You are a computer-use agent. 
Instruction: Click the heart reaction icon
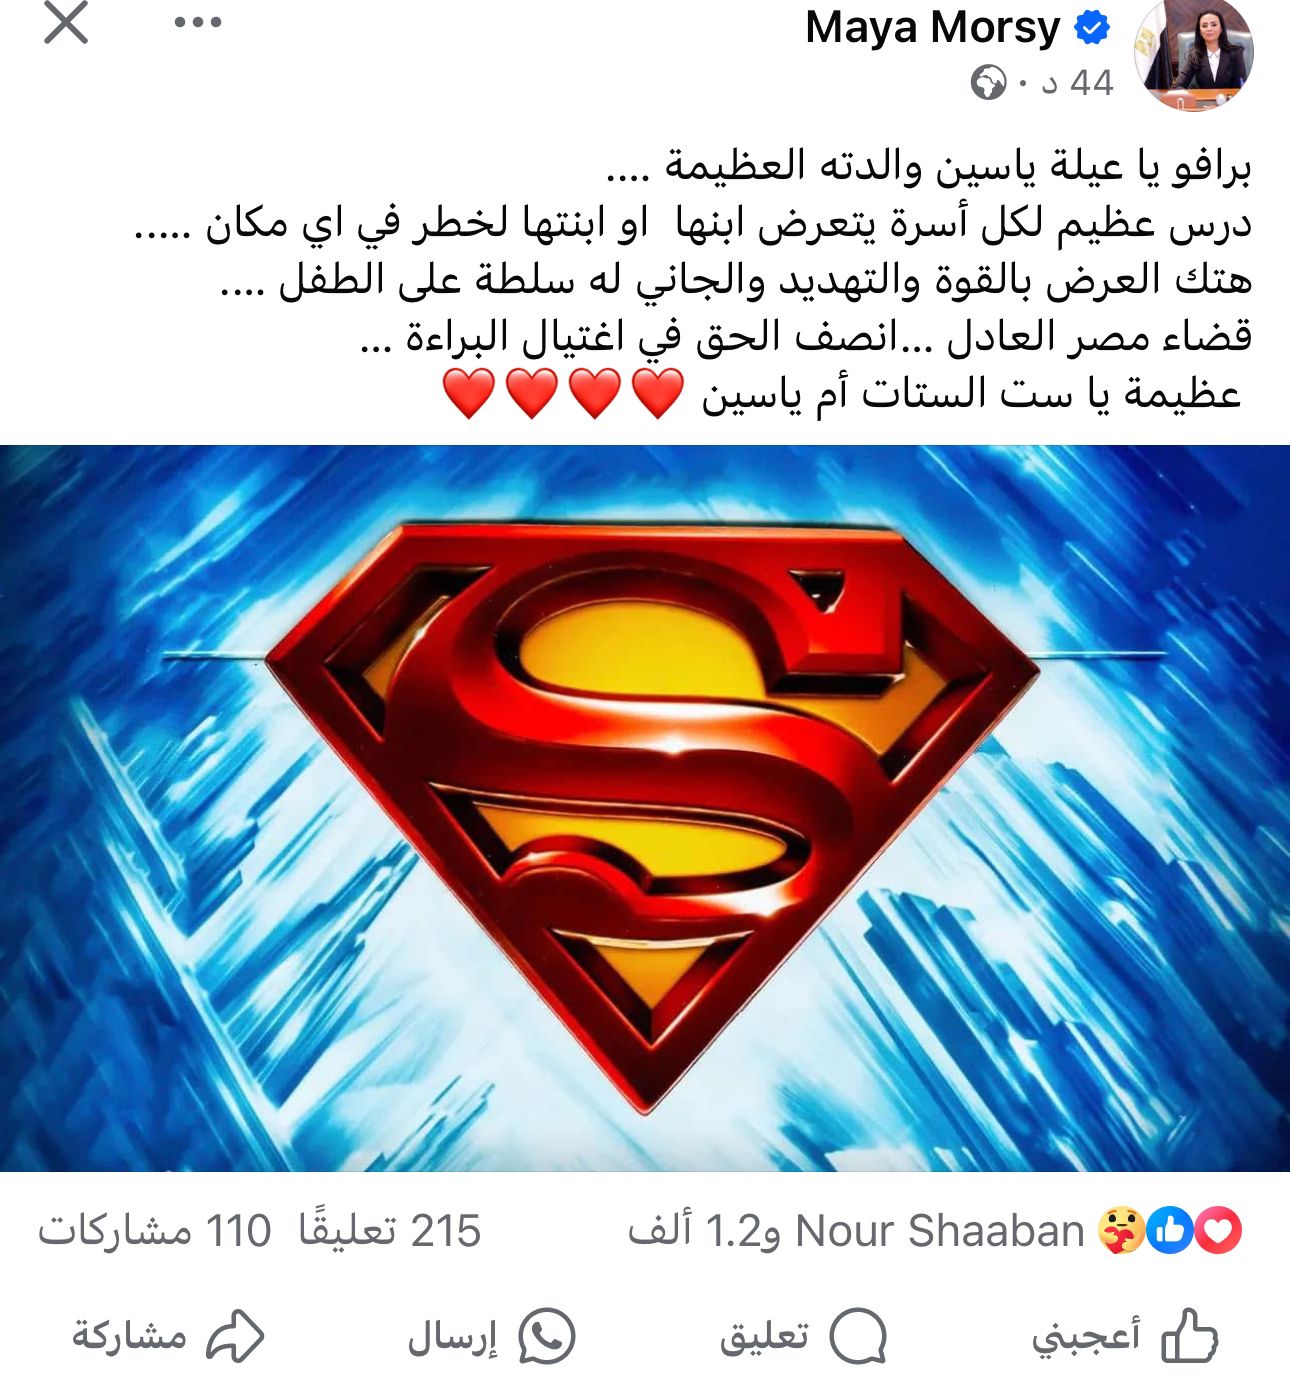(1218, 1231)
